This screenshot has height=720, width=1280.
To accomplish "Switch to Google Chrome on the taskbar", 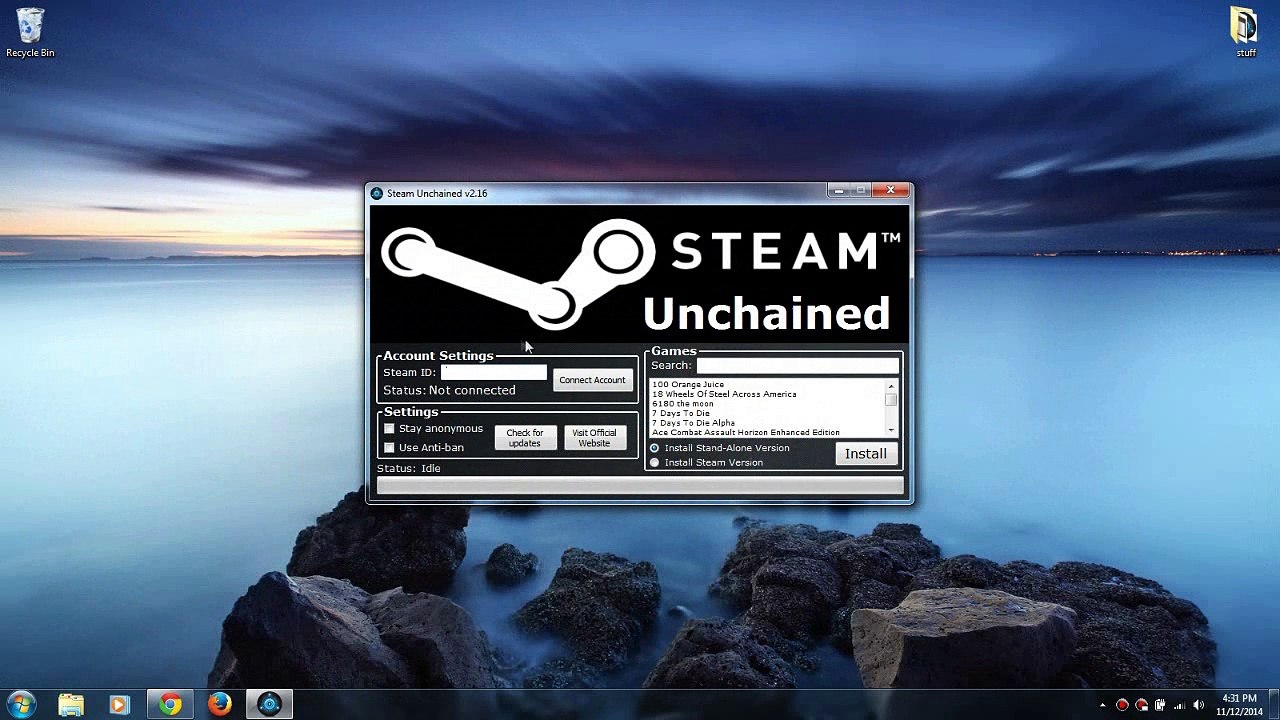I will pyautogui.click(x=170, y=705).
